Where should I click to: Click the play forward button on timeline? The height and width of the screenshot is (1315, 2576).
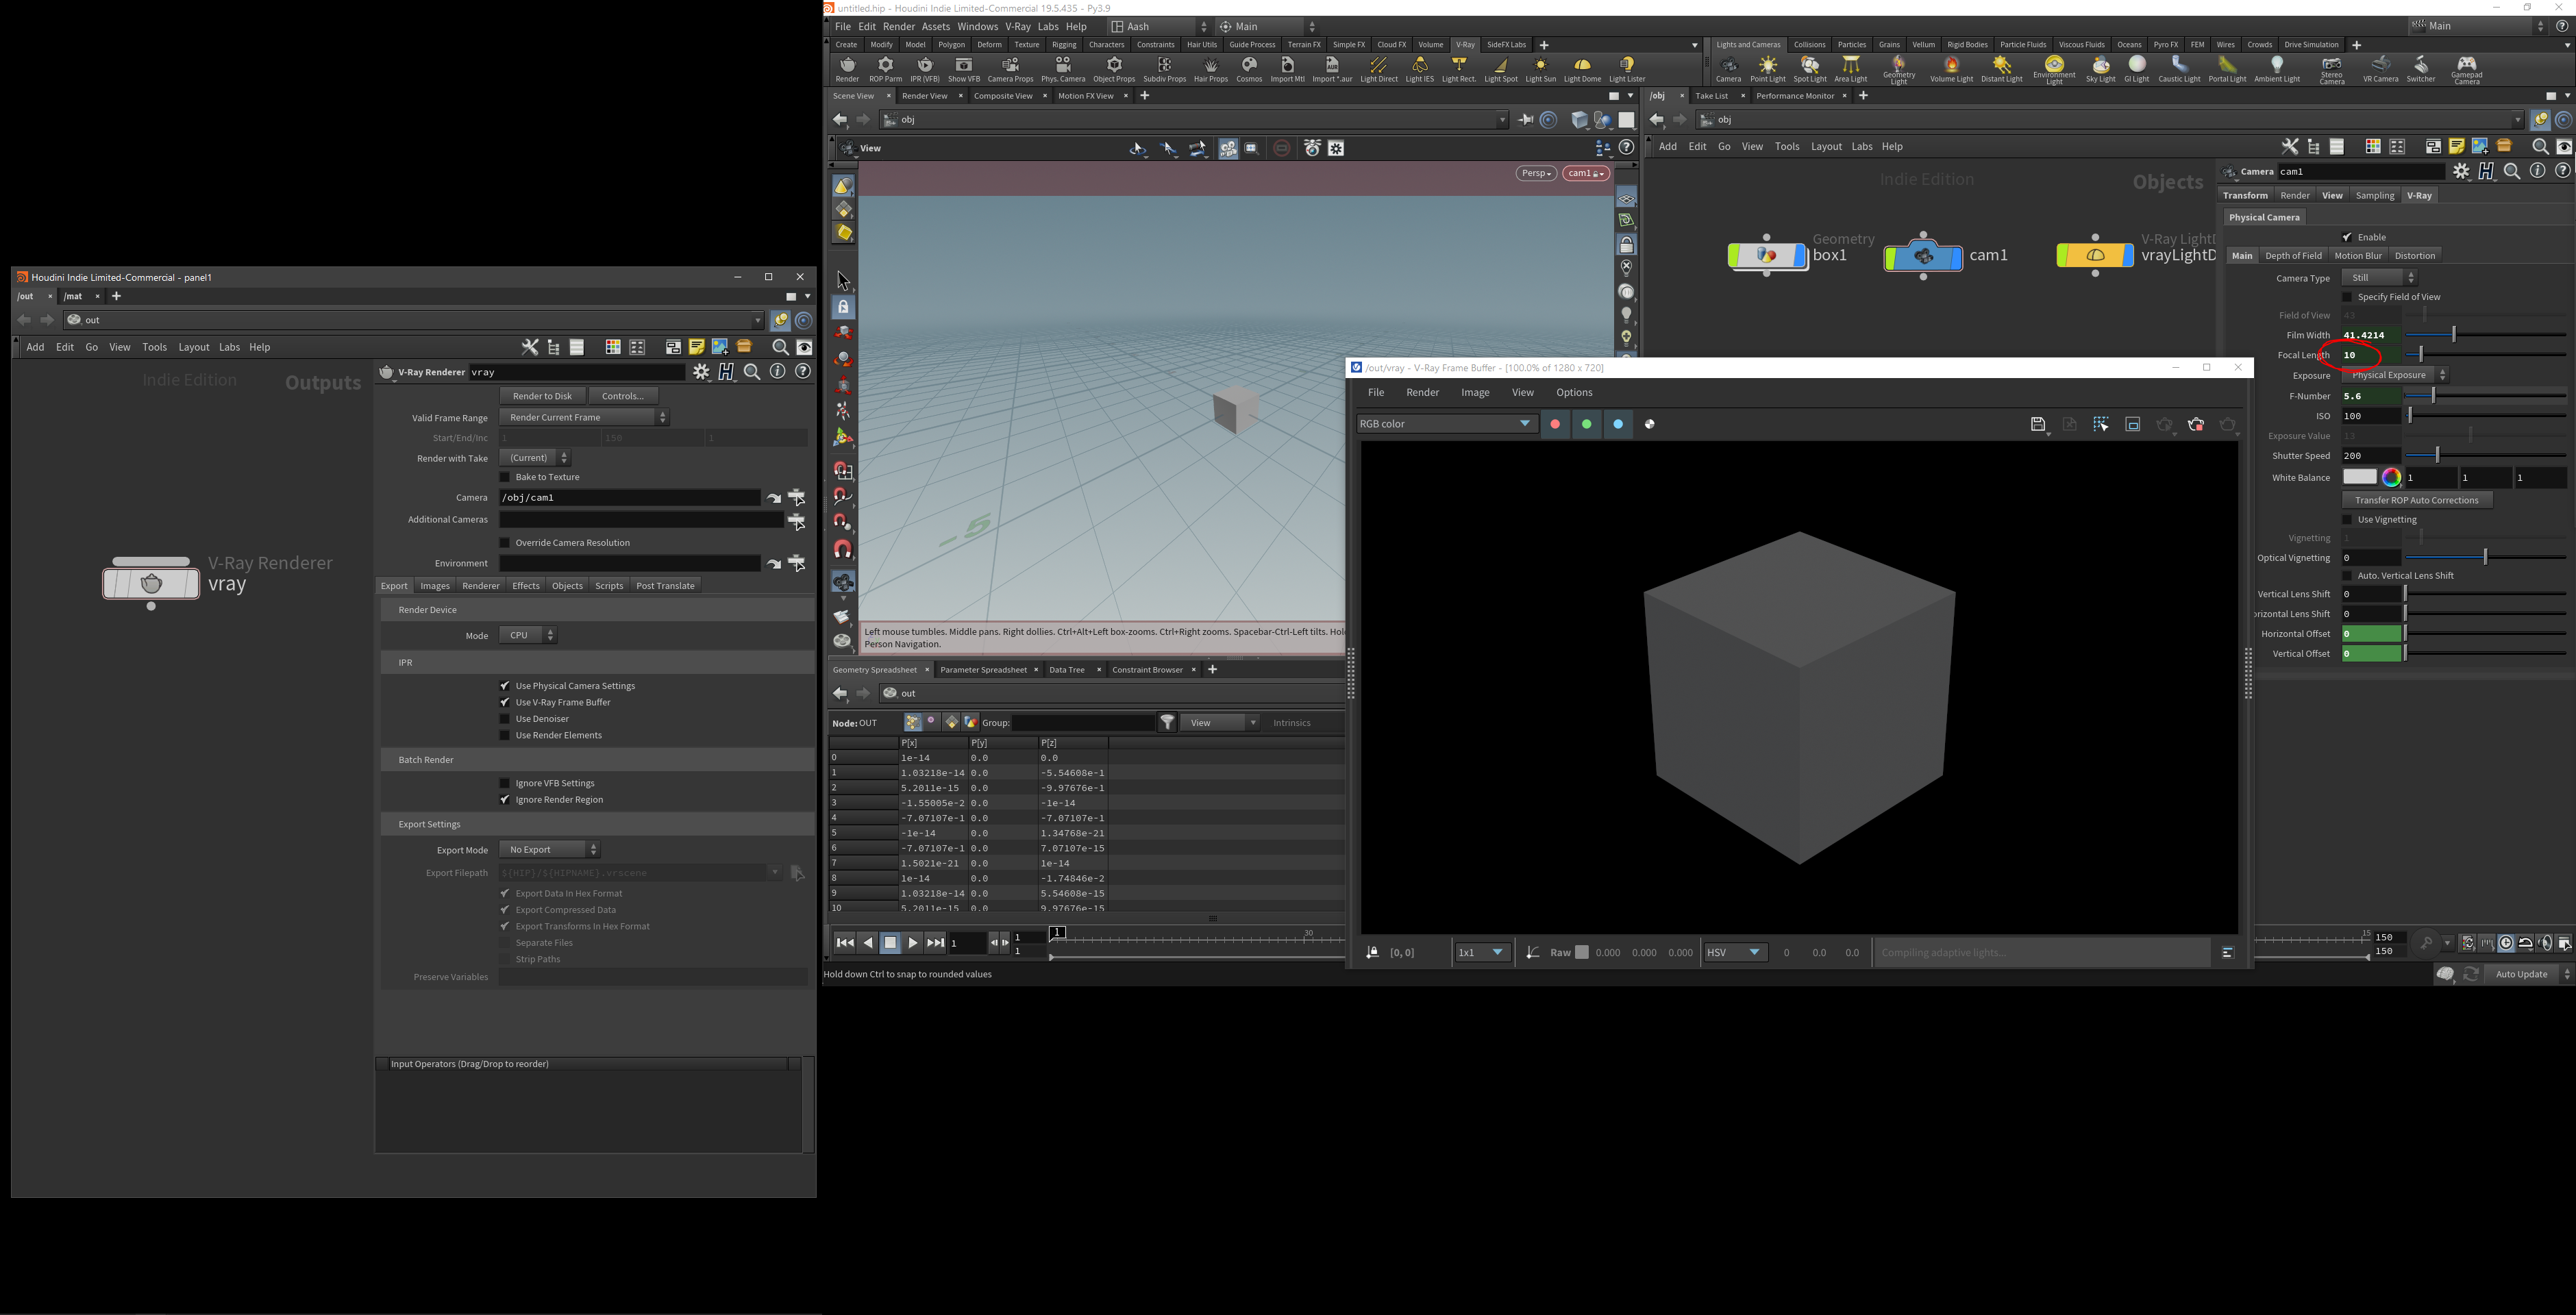[x=912, y=943]
